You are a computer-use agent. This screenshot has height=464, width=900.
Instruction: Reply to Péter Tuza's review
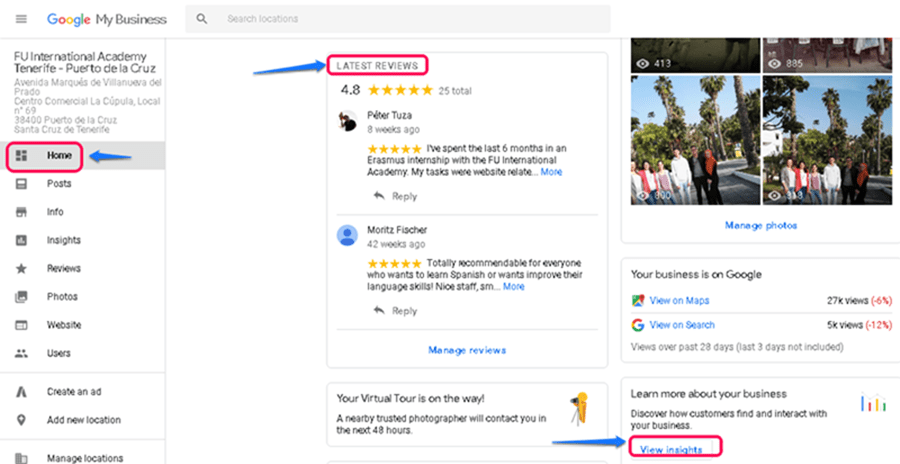click(x=395, y=196)
